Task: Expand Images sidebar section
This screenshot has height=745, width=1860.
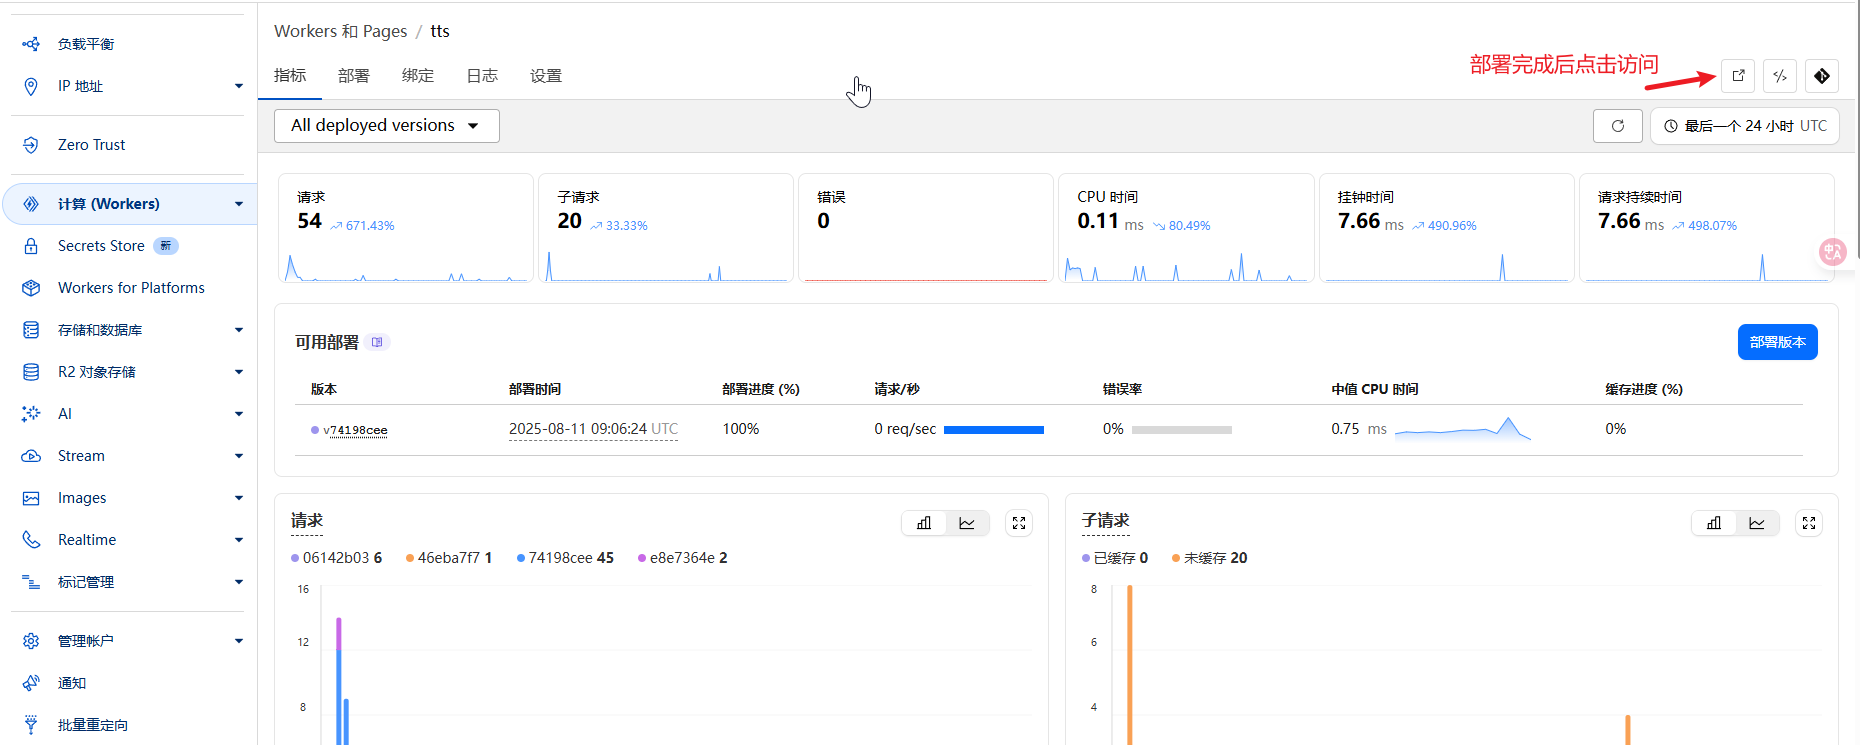Action: (239, 498)
